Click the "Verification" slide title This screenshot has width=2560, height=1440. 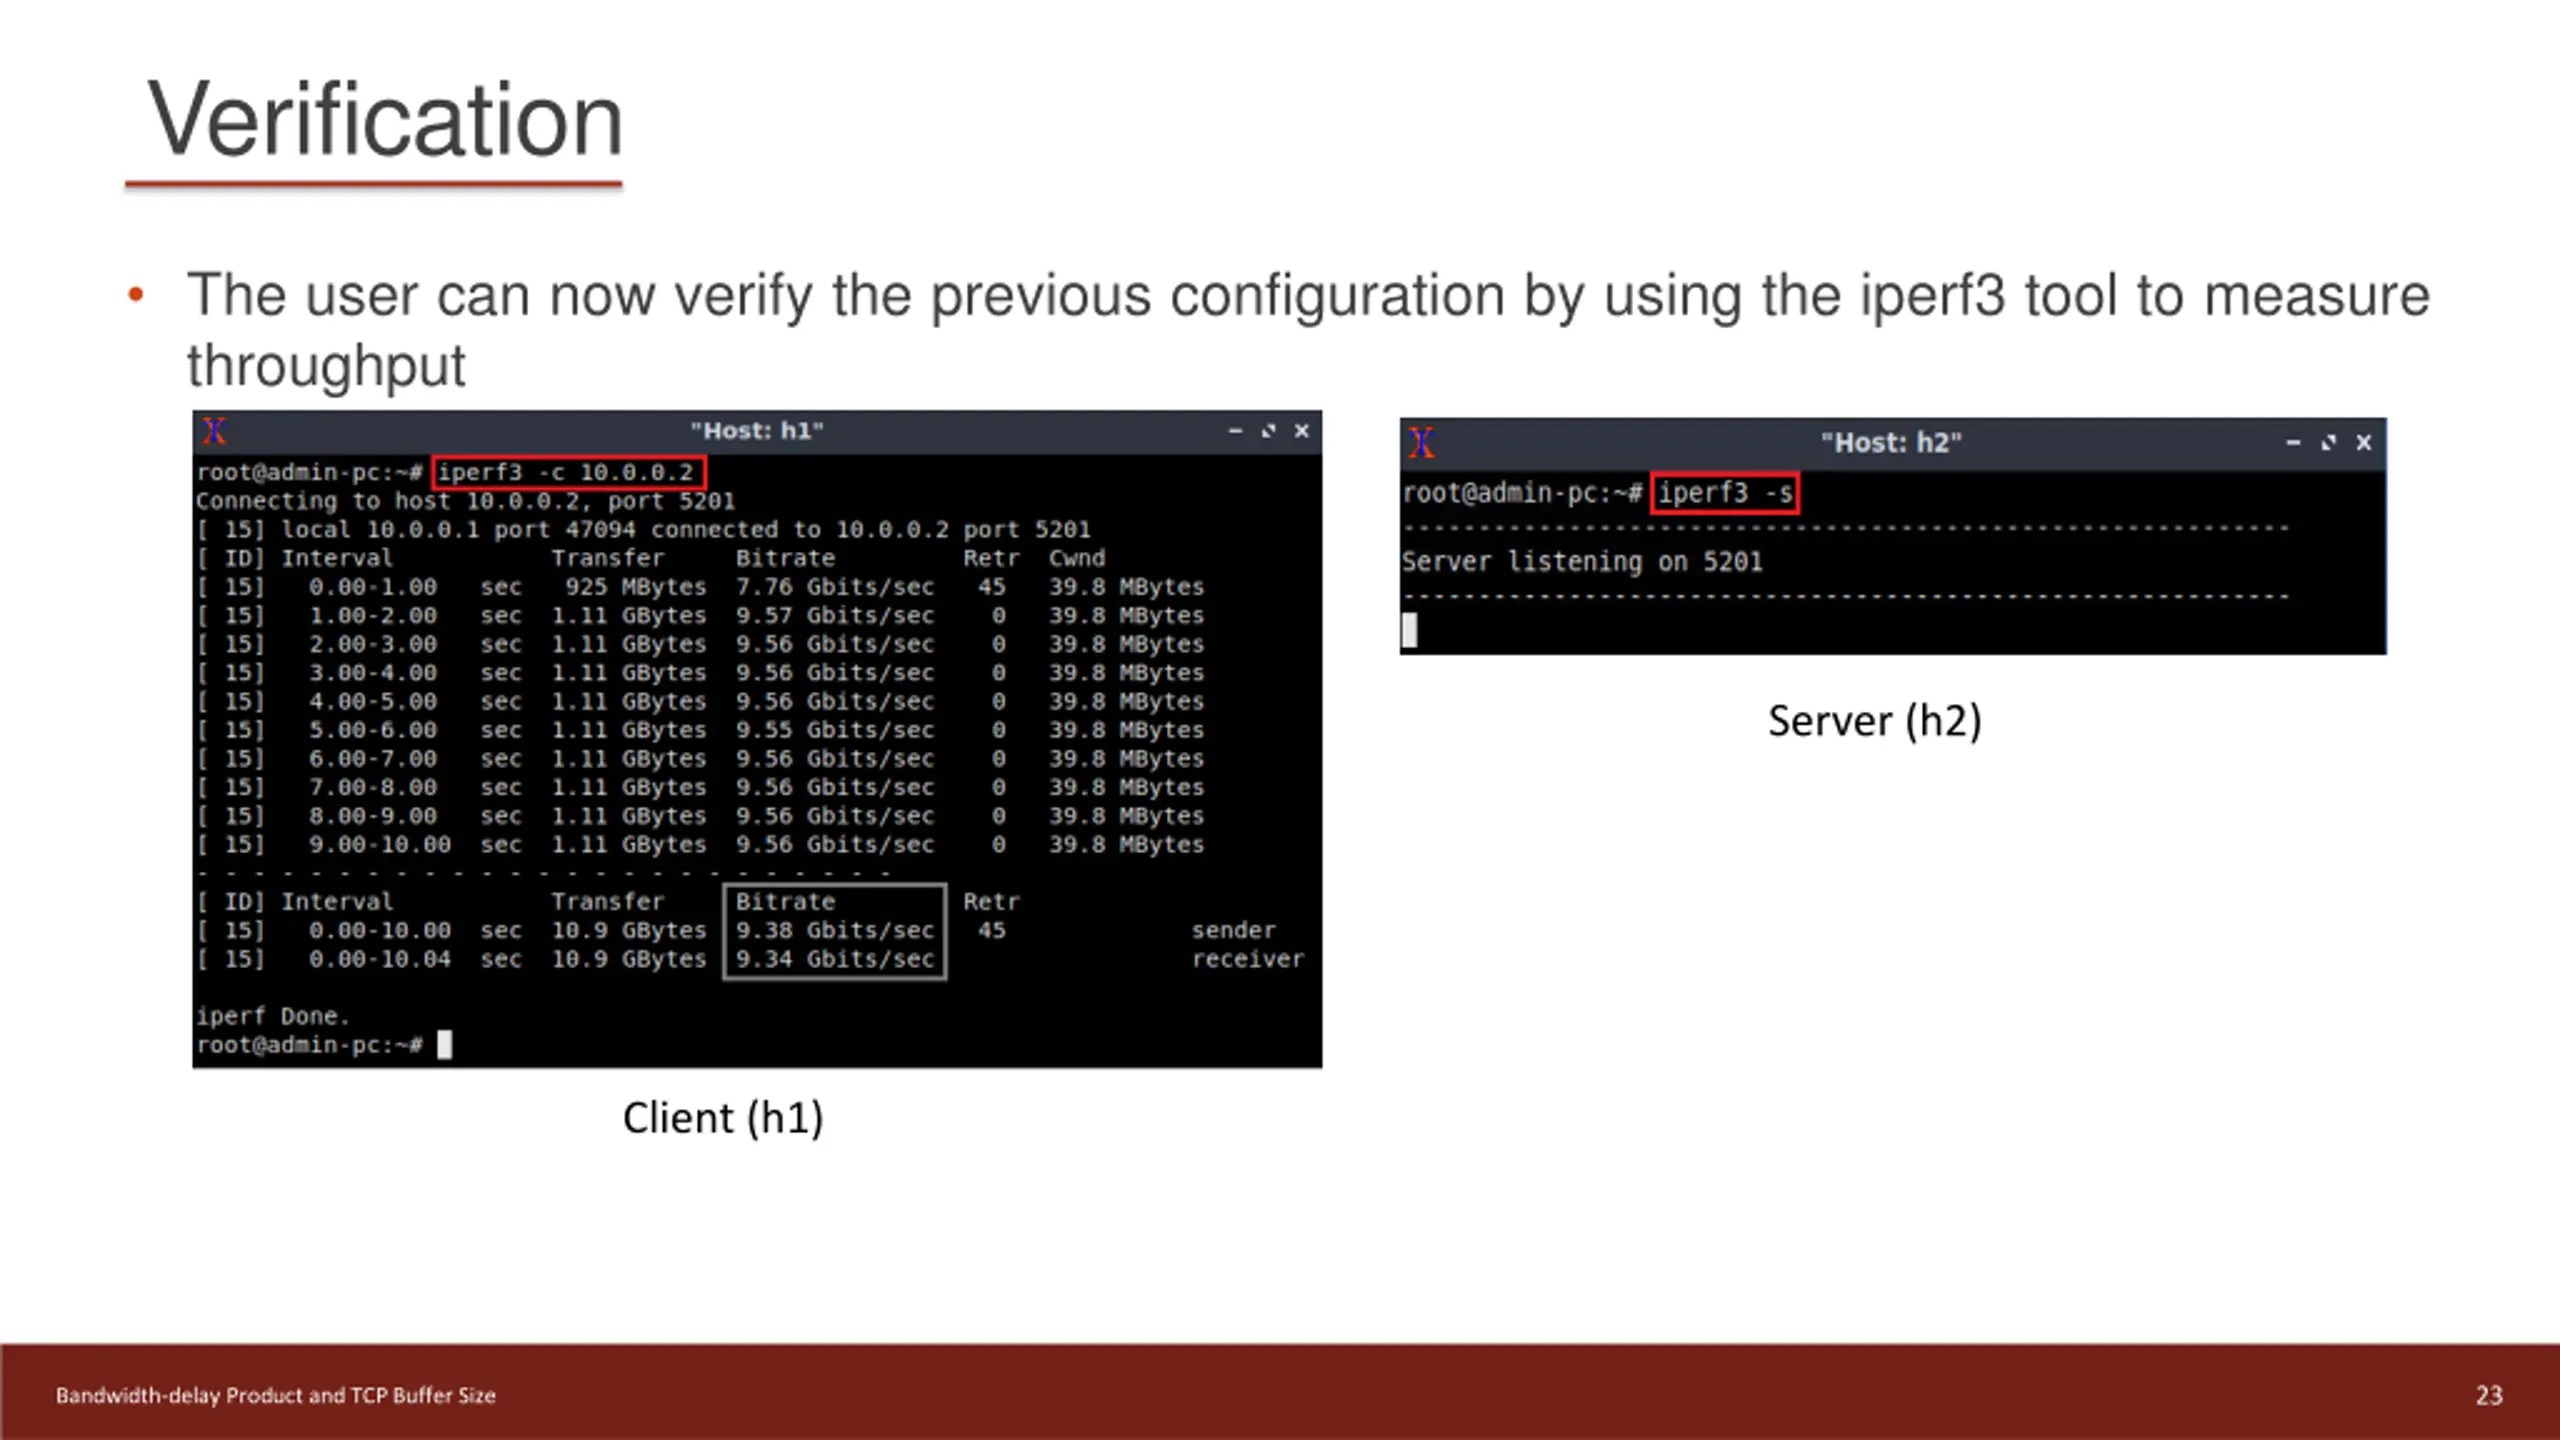385,120
